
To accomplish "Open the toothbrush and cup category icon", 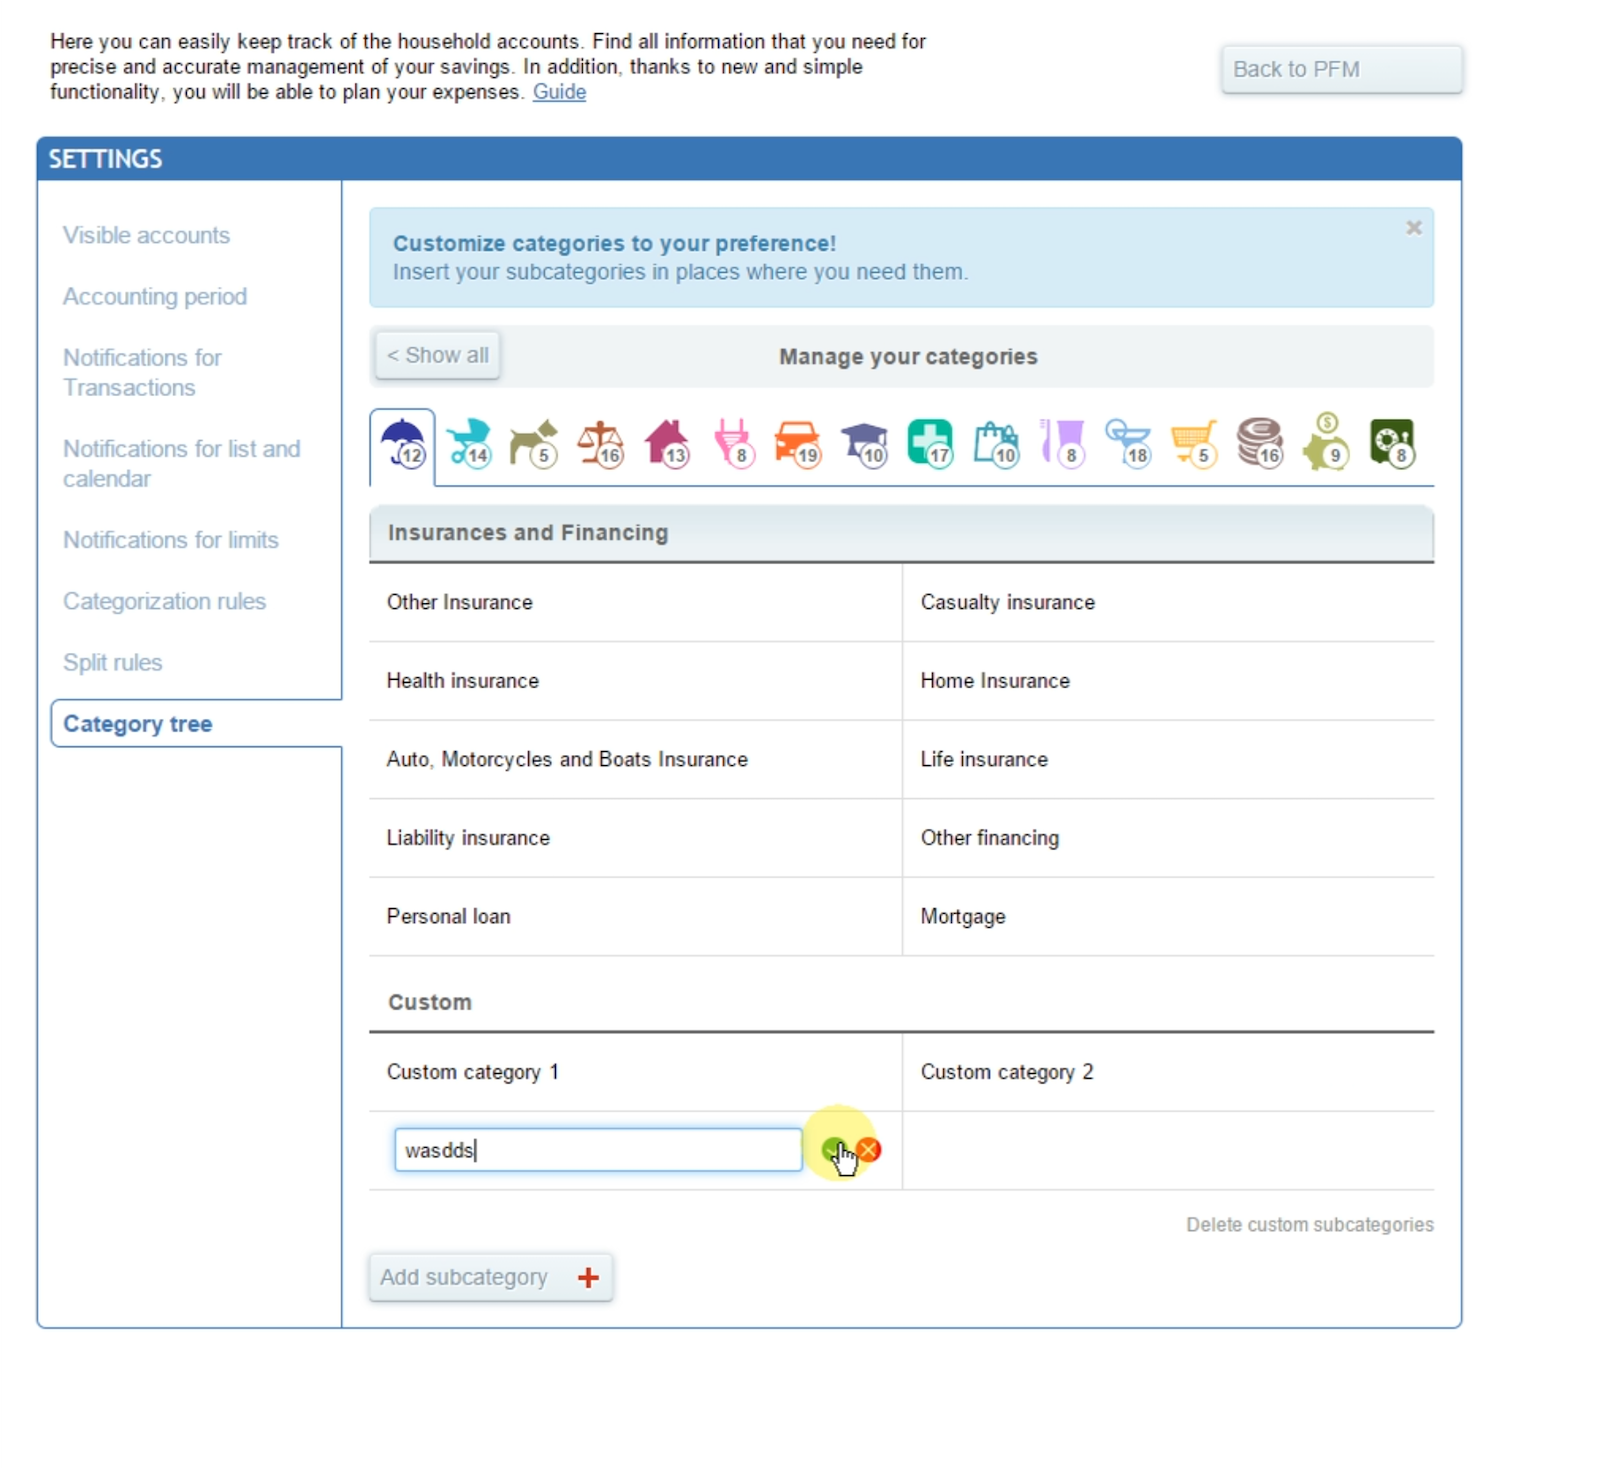I will [1062, 443].
